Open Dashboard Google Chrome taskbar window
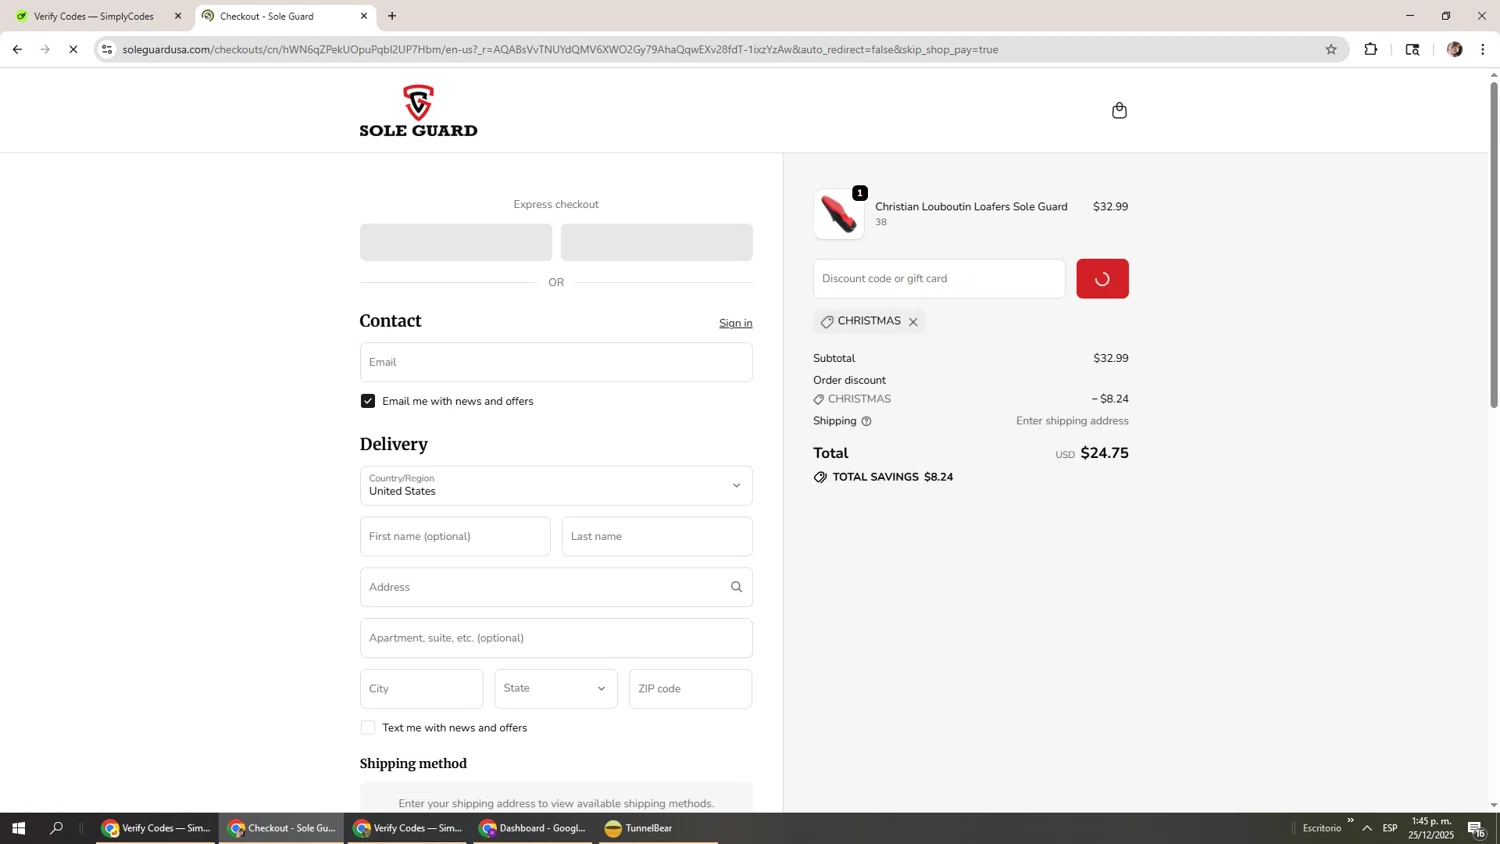Screen dimensions: 1500x844 [533, 828]
